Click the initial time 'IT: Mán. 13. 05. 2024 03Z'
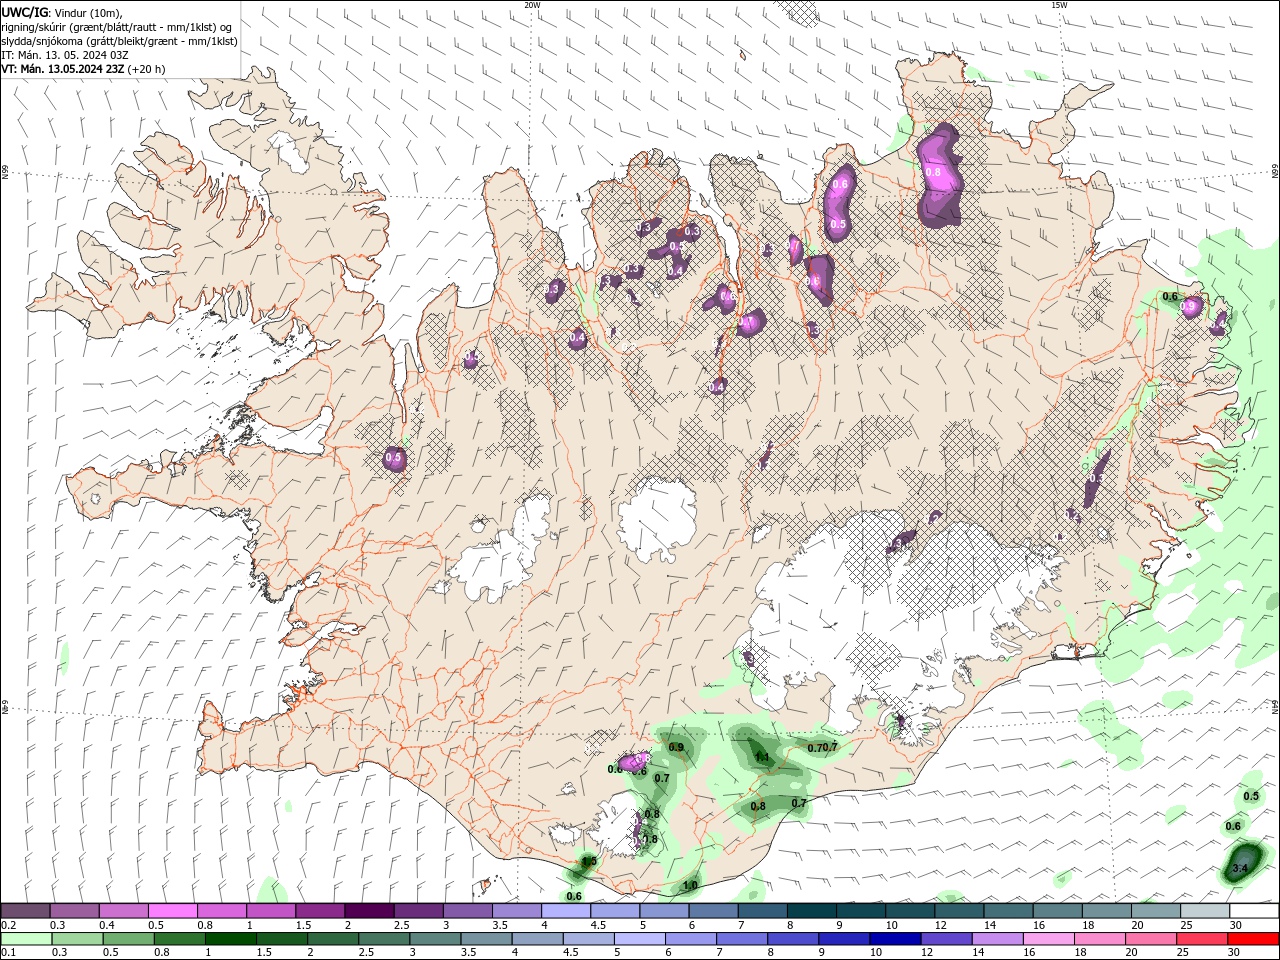The height and width of the screenshot is (960, 1280). (x=66, y=55)
